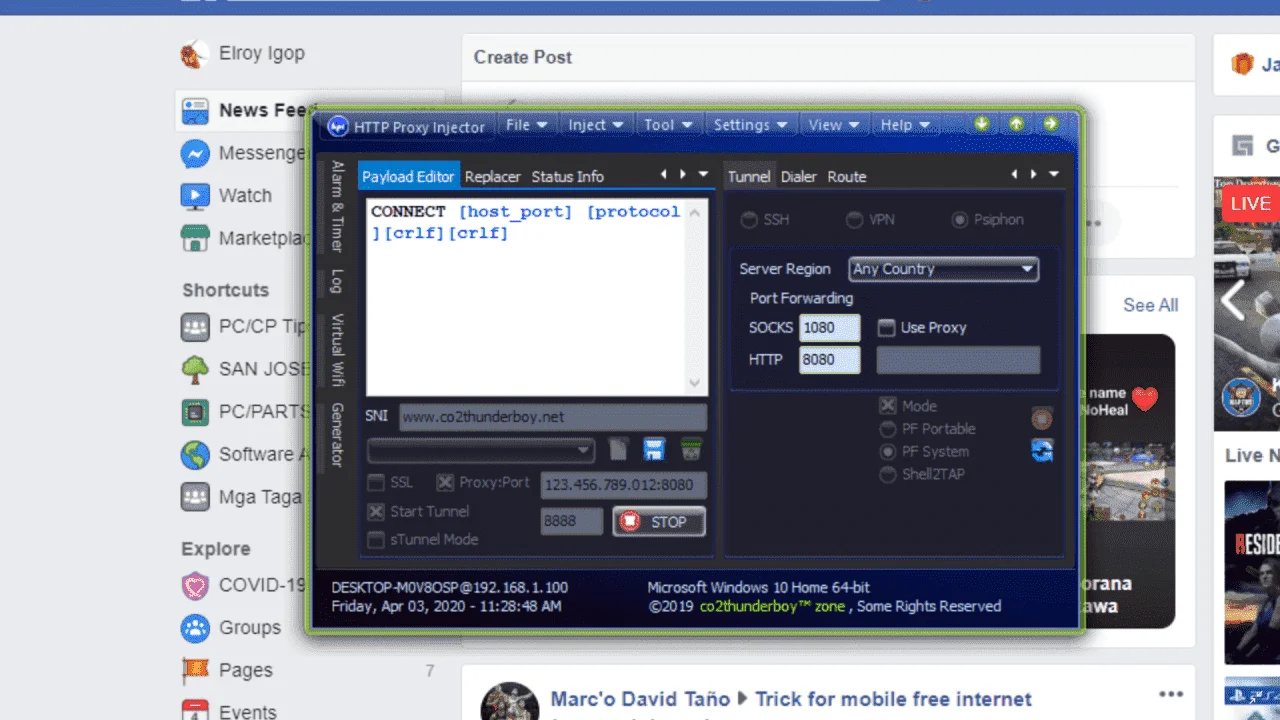Open COVID-19 heart icon in Explore

tap(195, 585)
